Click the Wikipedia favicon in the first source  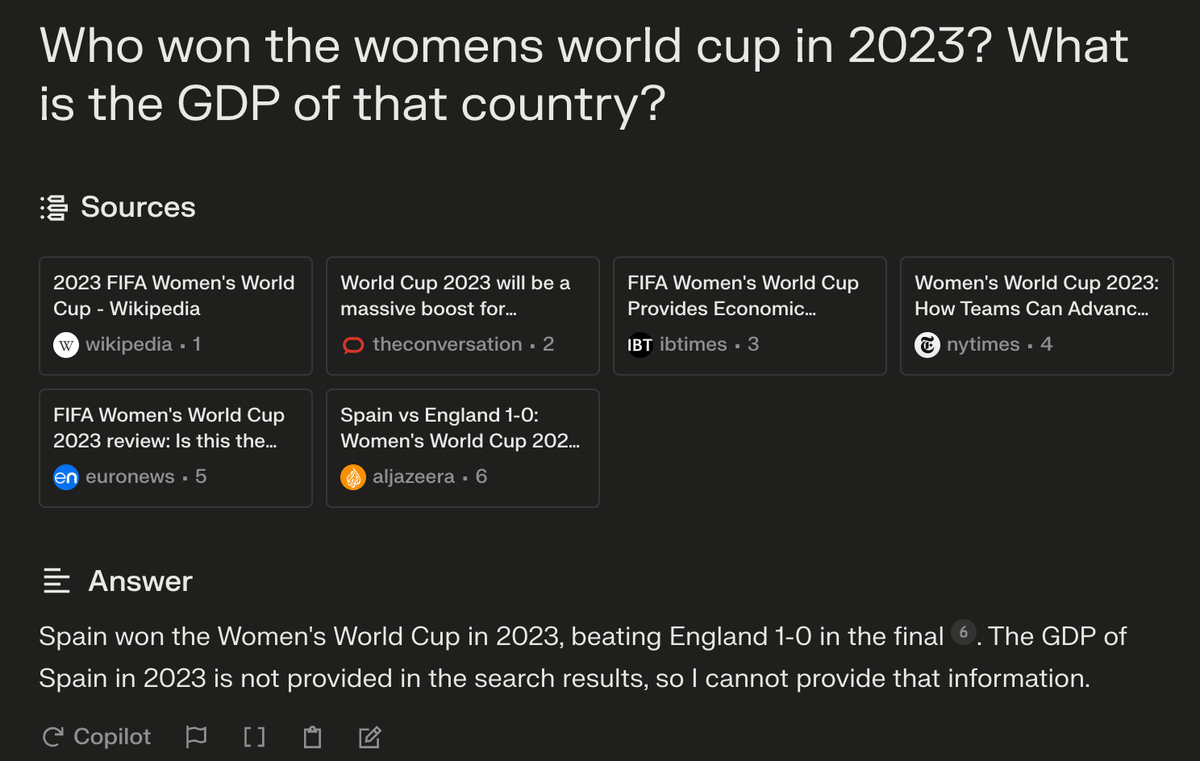(x=65, y=345)
